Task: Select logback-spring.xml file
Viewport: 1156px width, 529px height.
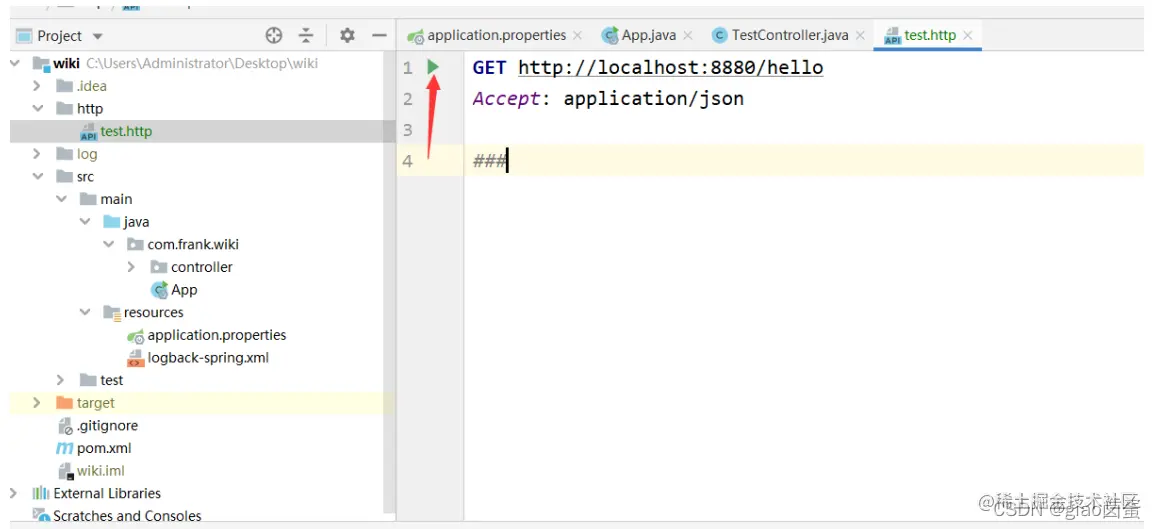Action: (x=208, y=358)
